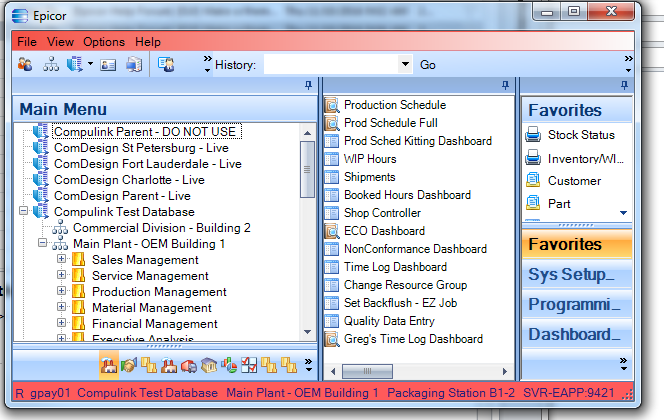Click the middle pane scroll right arrow
Screen dimensions: 664x420
pos(505,371)
